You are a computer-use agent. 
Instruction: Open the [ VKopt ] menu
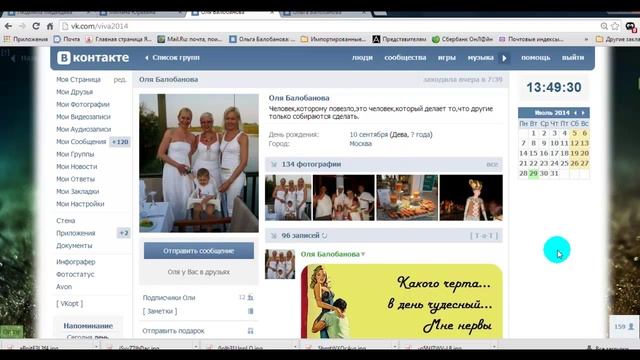(69, 303)
